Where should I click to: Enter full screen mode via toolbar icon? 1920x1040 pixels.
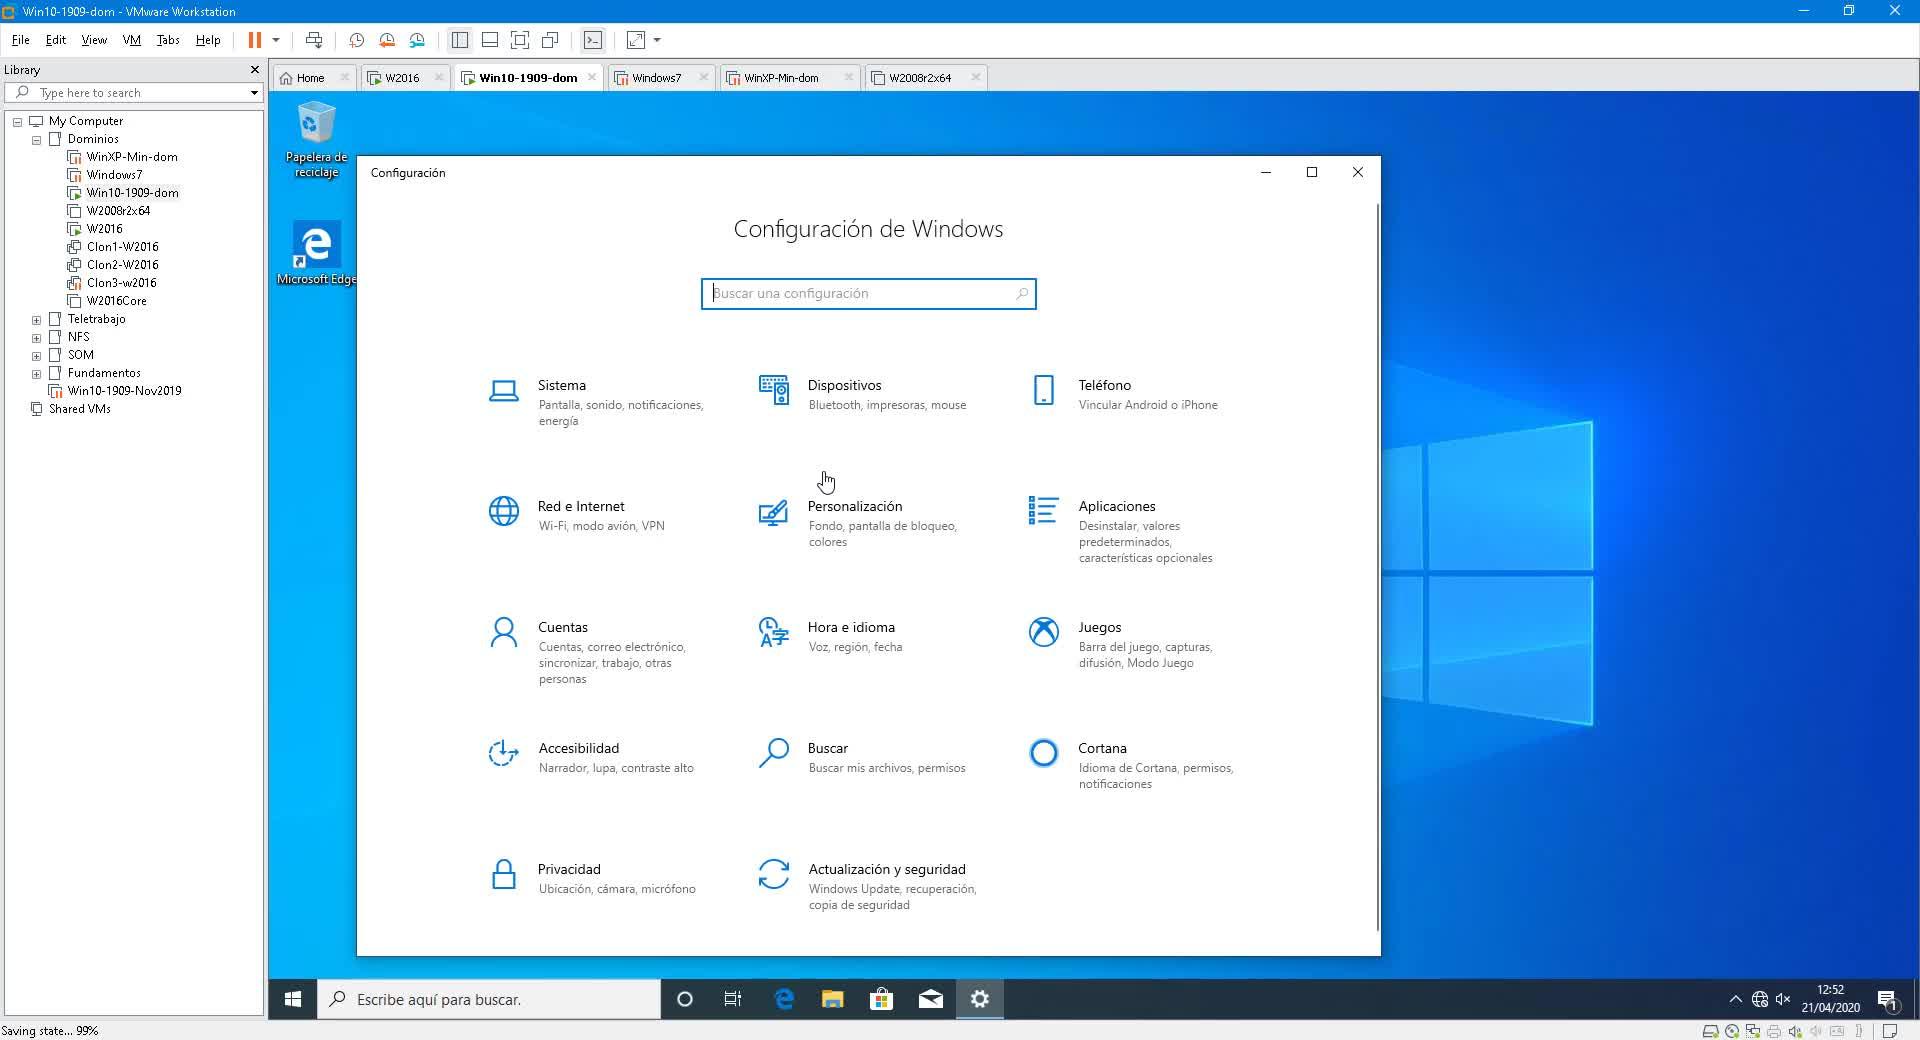point(520,40)
